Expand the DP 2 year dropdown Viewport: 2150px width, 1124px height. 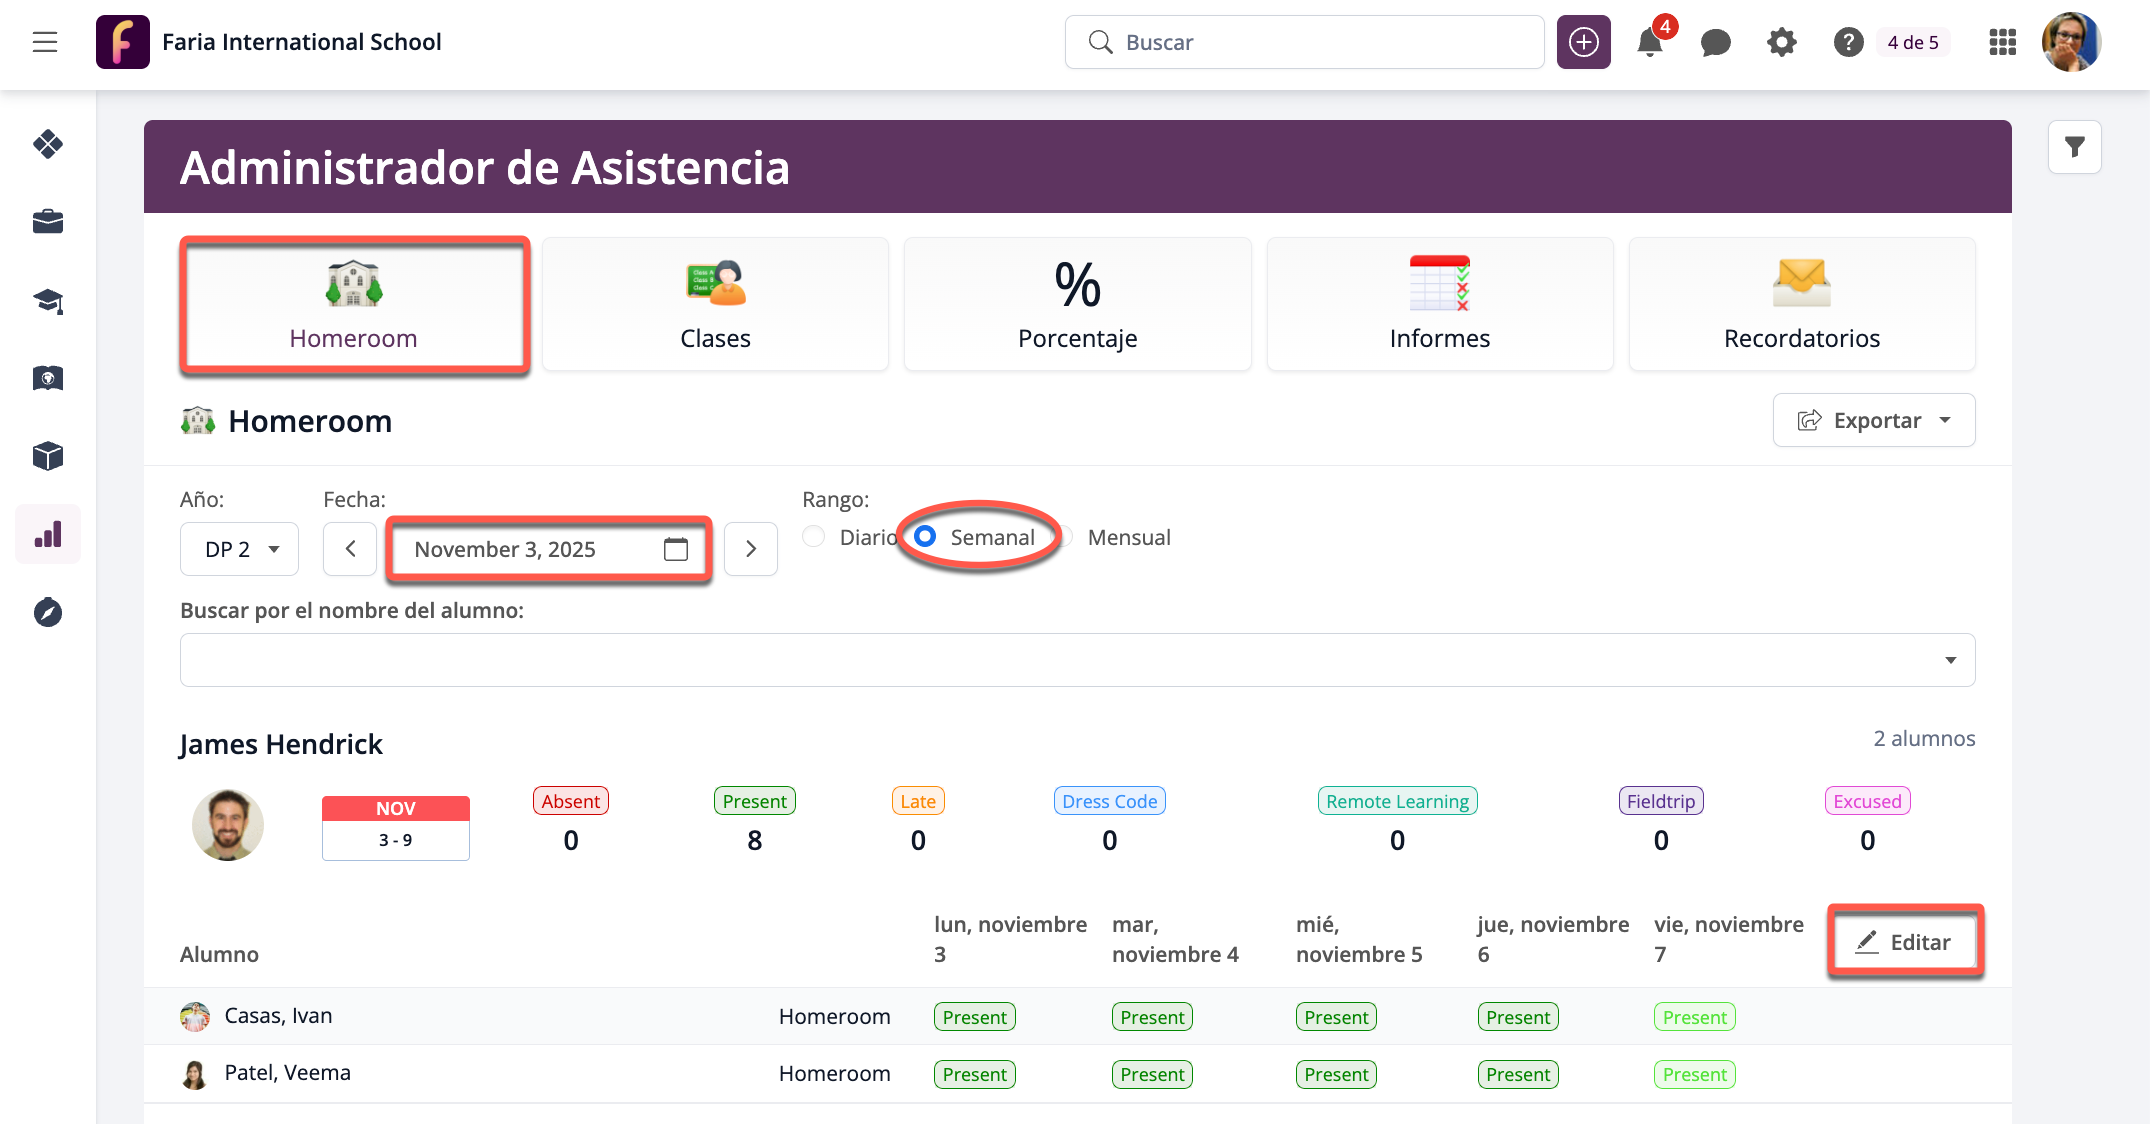[x=240, y=549]
